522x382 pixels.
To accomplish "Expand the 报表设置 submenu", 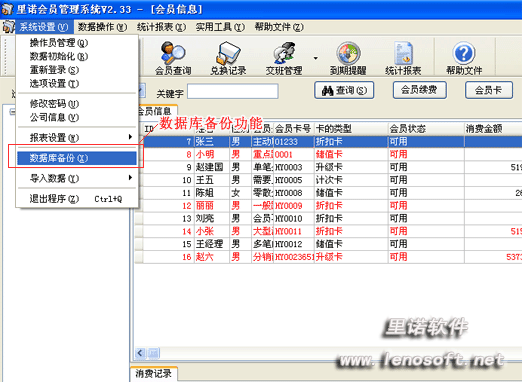I will [77, 137].
